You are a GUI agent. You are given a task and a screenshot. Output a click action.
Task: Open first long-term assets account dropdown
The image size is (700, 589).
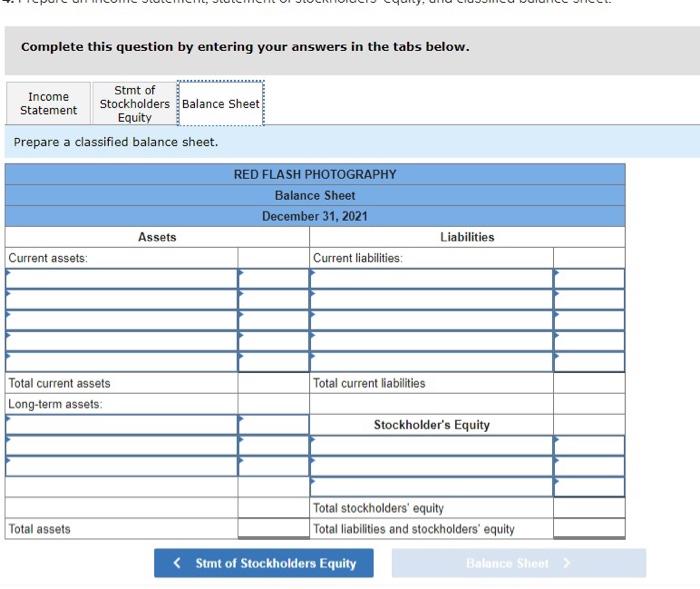(x=121, y=425)
